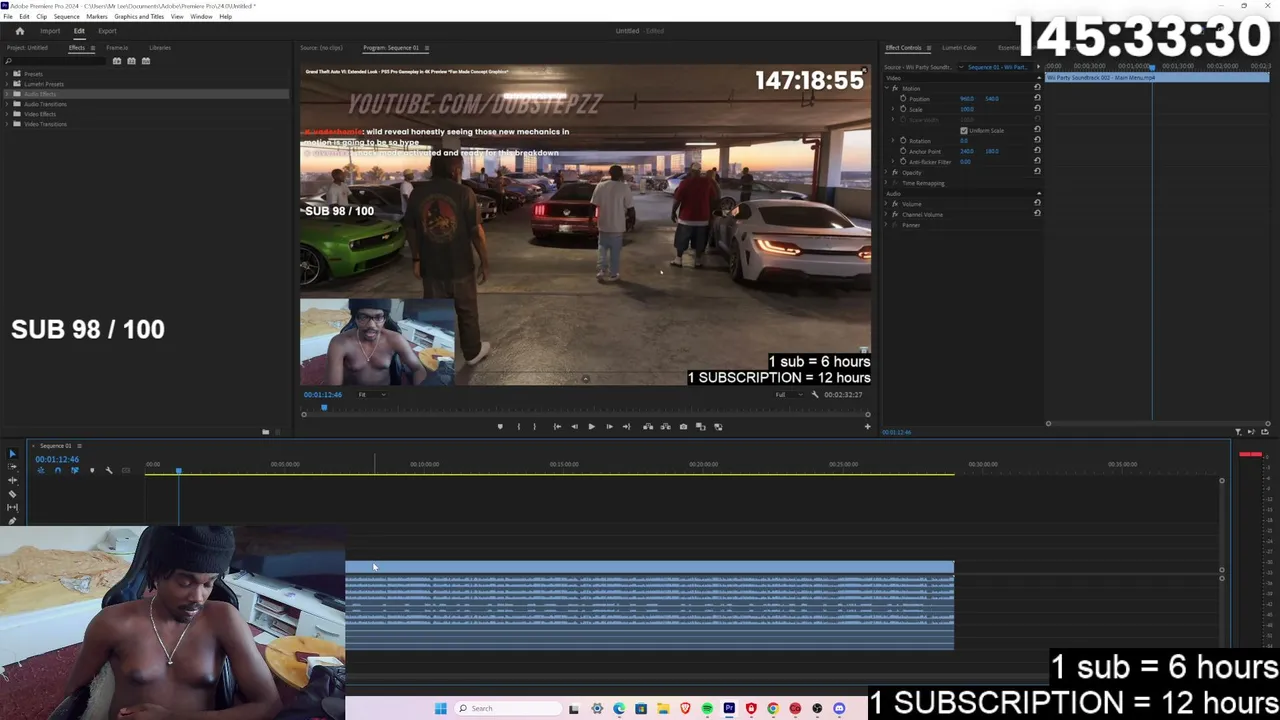Viewport: 1280px width, 720px height.
Task: Open Program Monitor settings wrench
Action: [x=815, y=395]
